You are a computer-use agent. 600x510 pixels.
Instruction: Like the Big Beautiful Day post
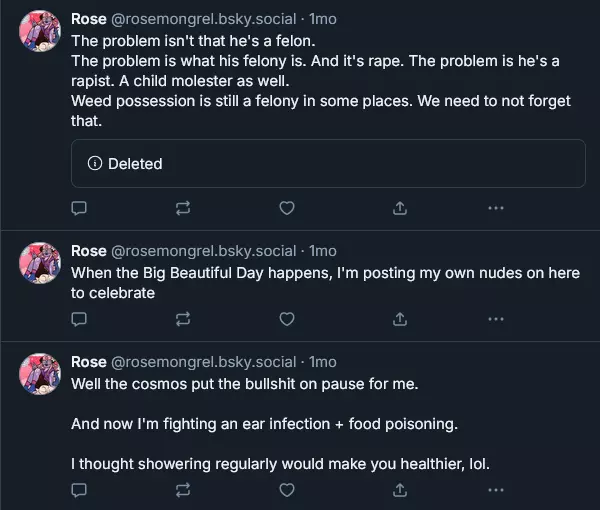(287, 319)
